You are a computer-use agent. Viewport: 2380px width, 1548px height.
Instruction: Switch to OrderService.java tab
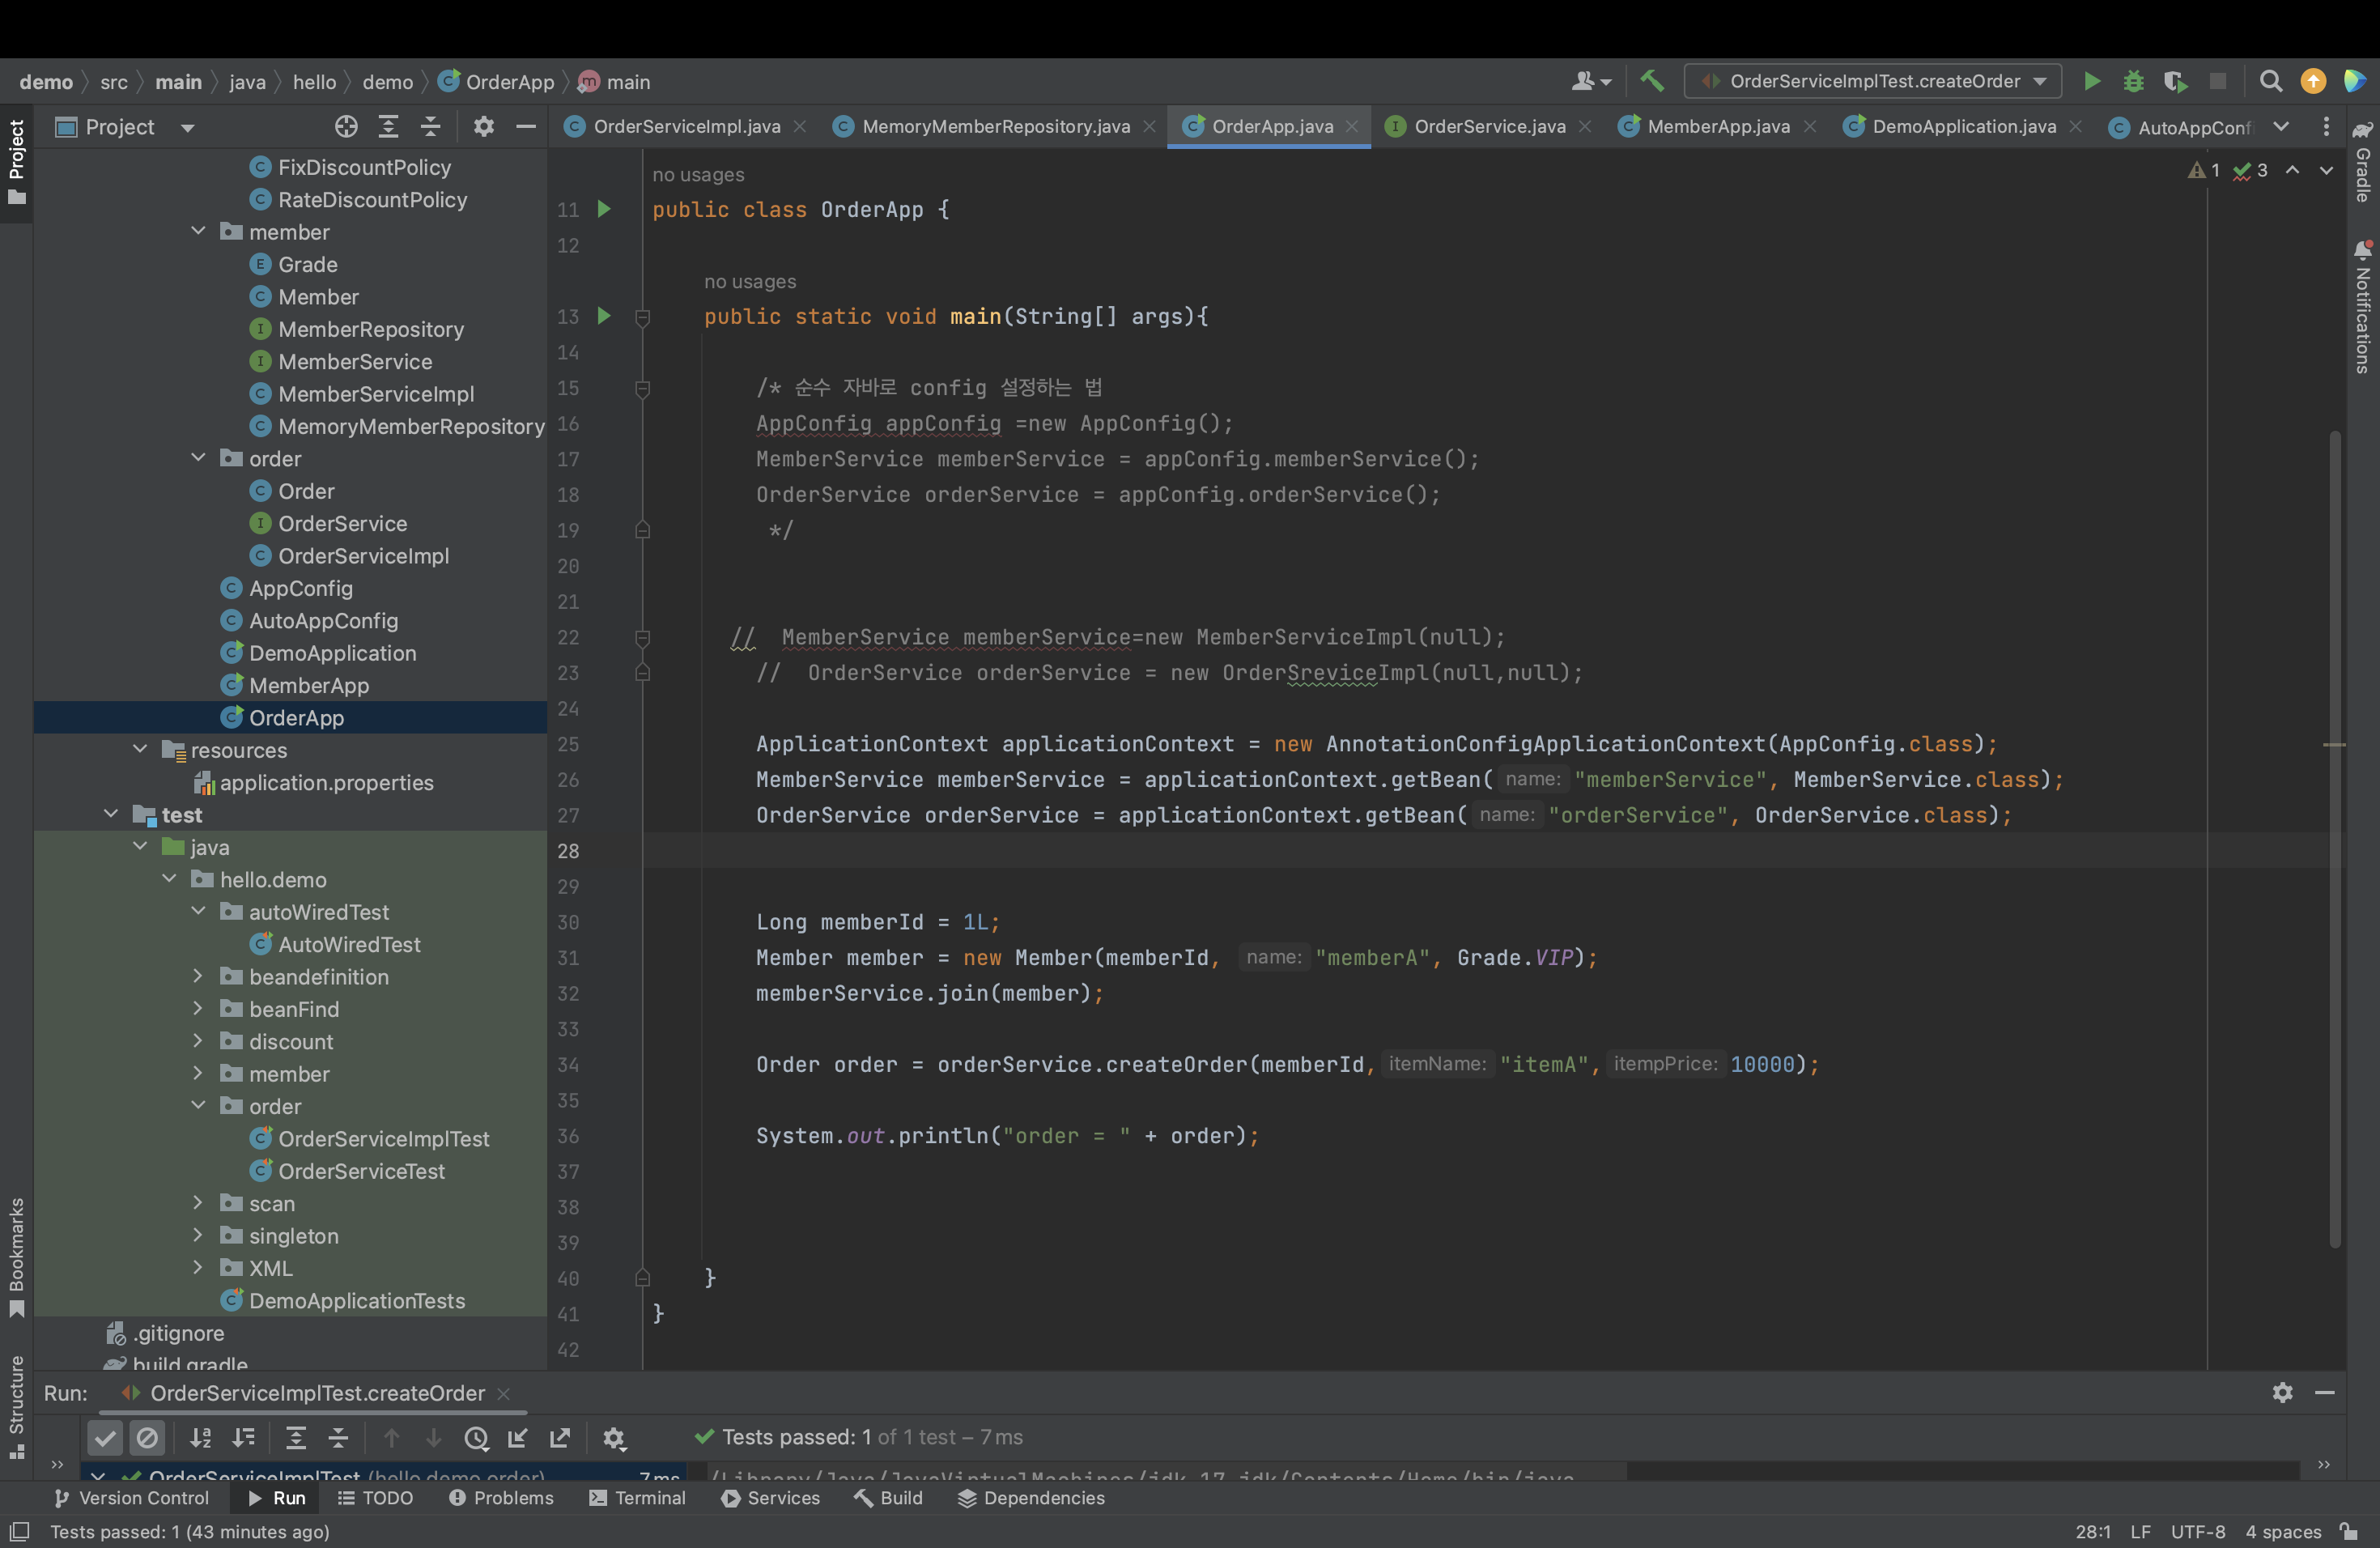(x=1489, y=126)
